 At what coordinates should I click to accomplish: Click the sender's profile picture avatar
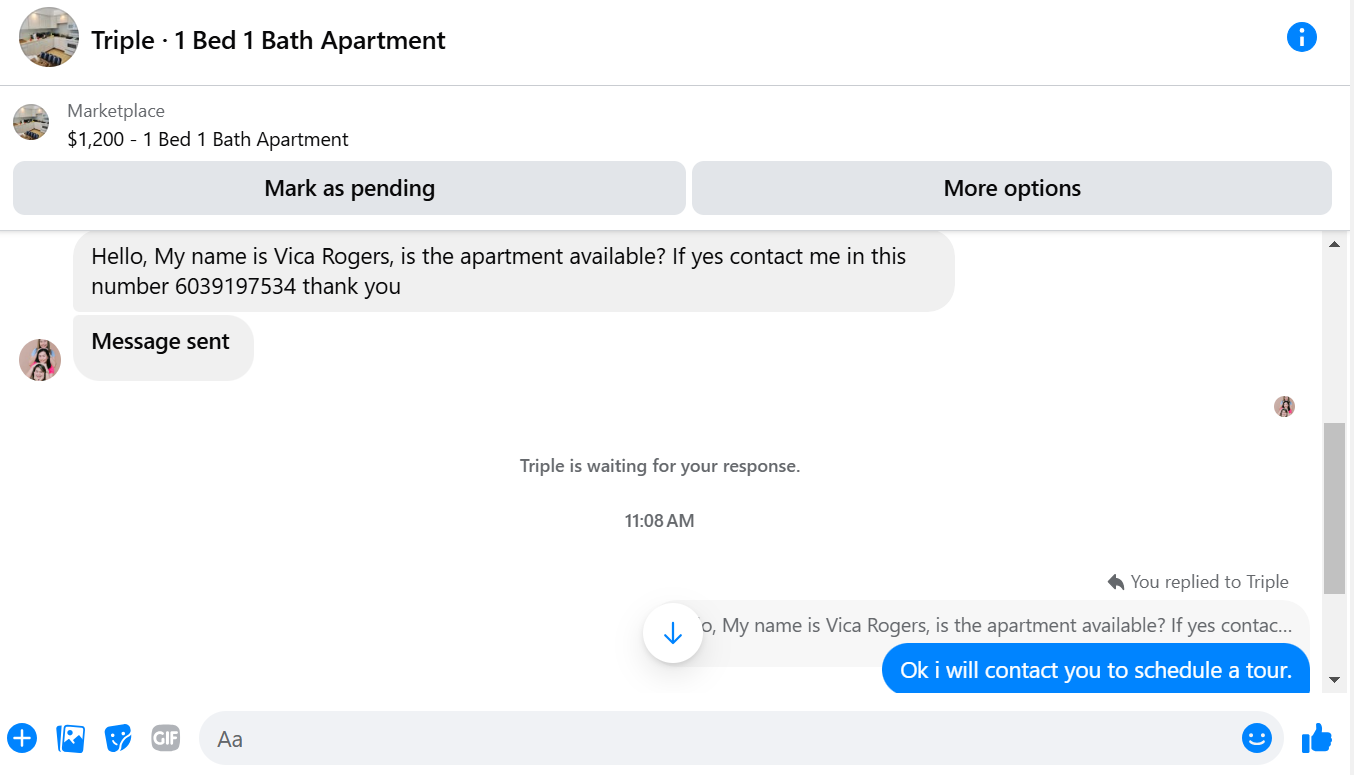40,360
